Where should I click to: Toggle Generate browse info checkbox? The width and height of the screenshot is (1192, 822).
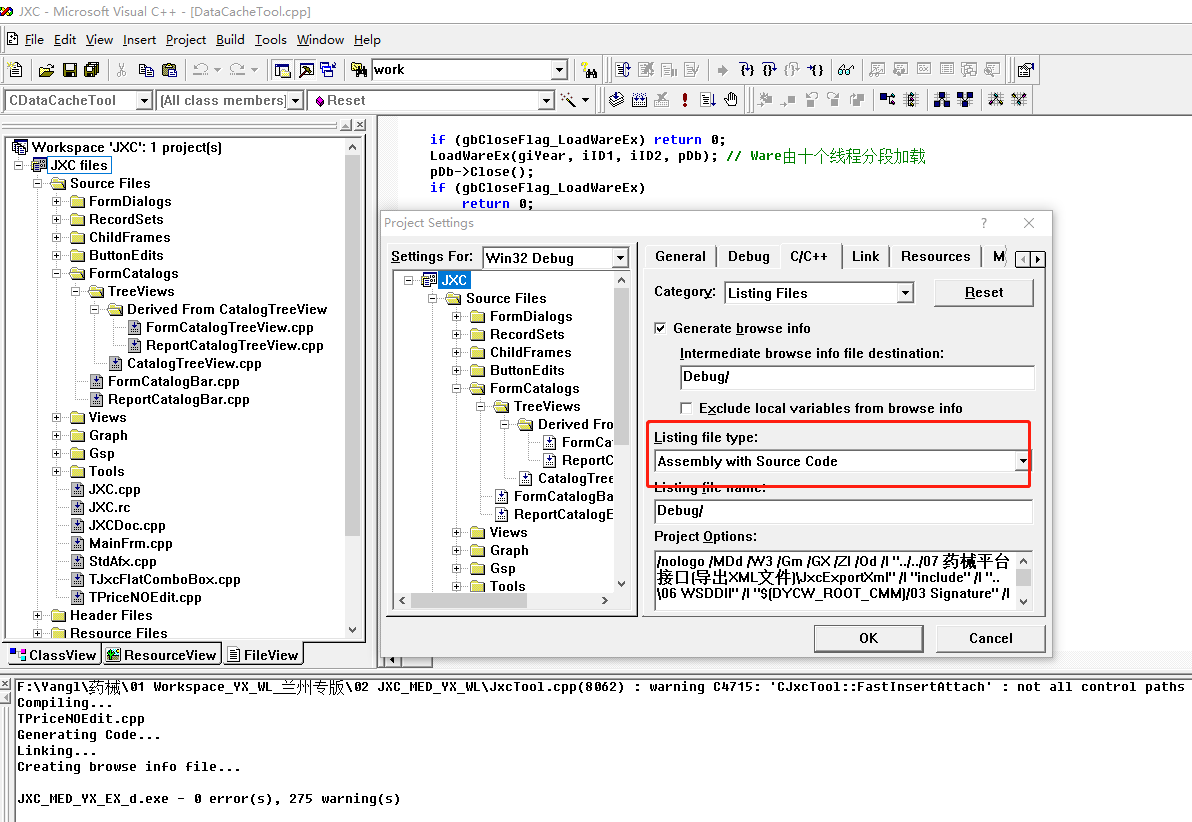click(660, 328)
